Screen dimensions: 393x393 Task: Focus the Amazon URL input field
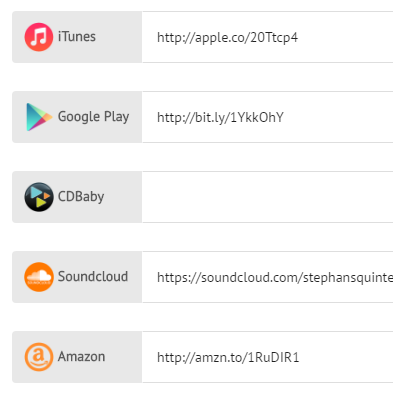[x=267, y=357]
